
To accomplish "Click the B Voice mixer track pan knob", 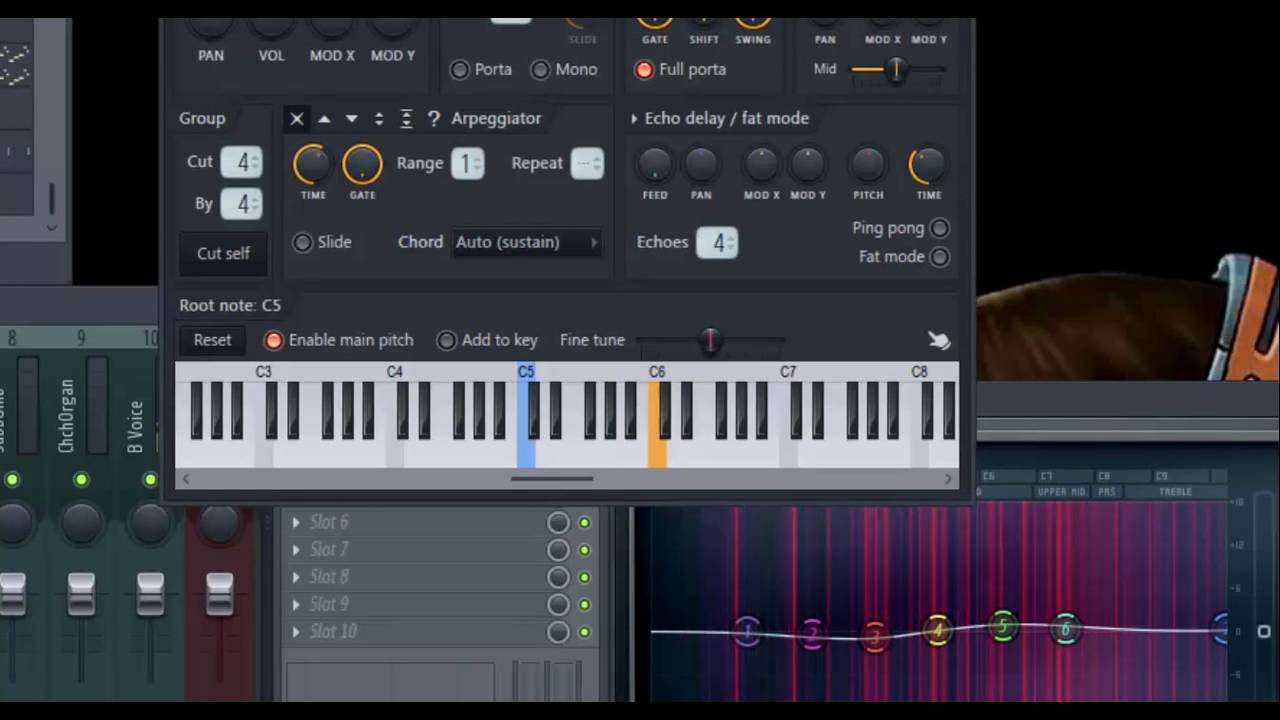I will coord(150,522).
